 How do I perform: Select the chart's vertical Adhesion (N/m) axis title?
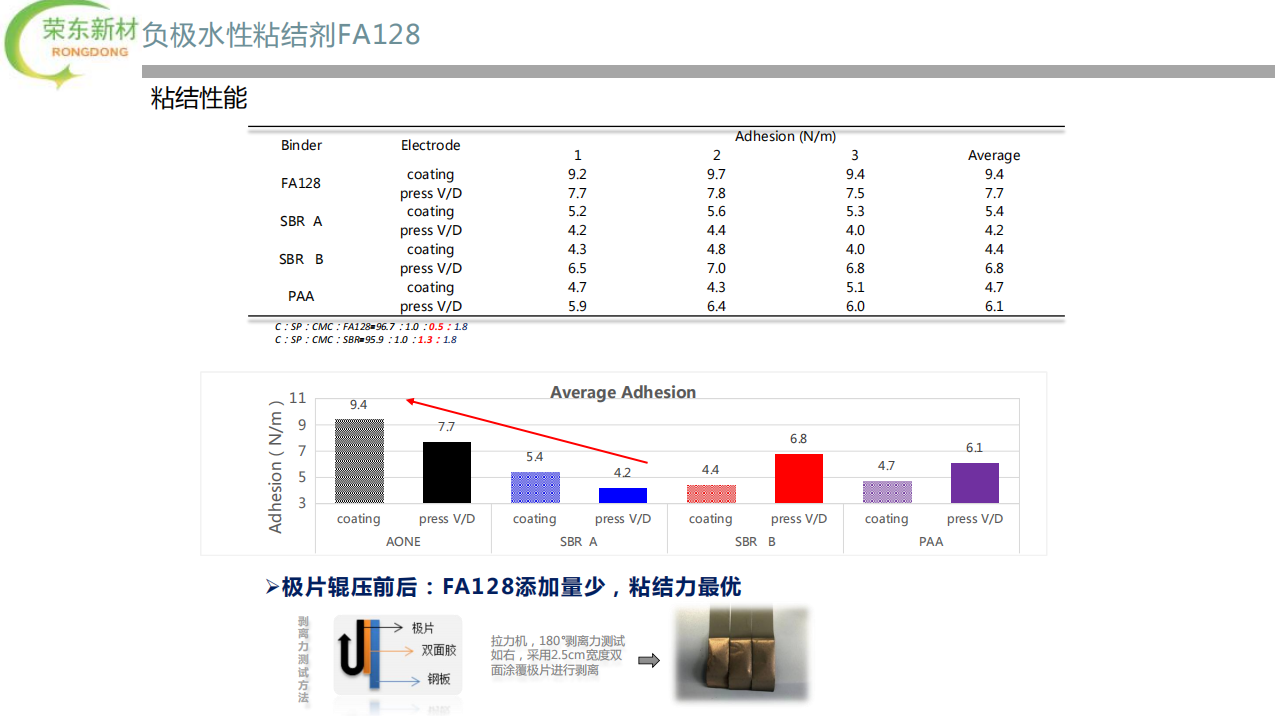(276, 466)
